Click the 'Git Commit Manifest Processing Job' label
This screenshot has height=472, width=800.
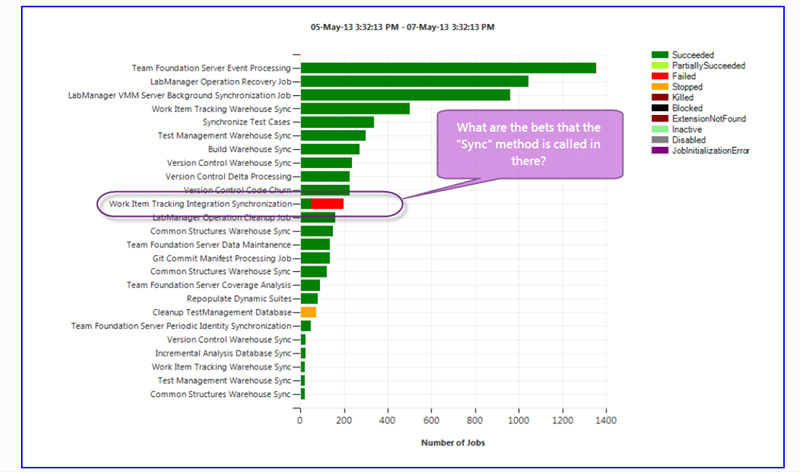(x=221, y=258)
